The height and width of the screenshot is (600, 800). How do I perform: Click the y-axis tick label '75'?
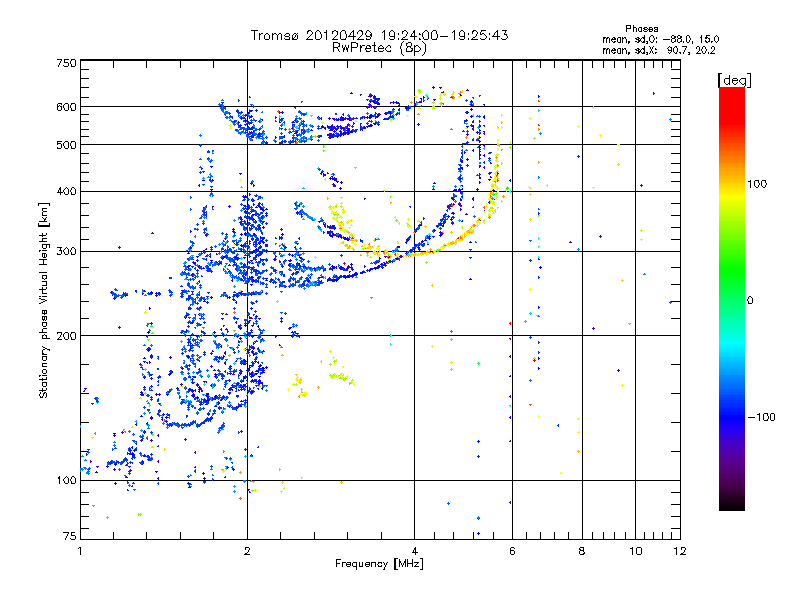coord(70,536)
